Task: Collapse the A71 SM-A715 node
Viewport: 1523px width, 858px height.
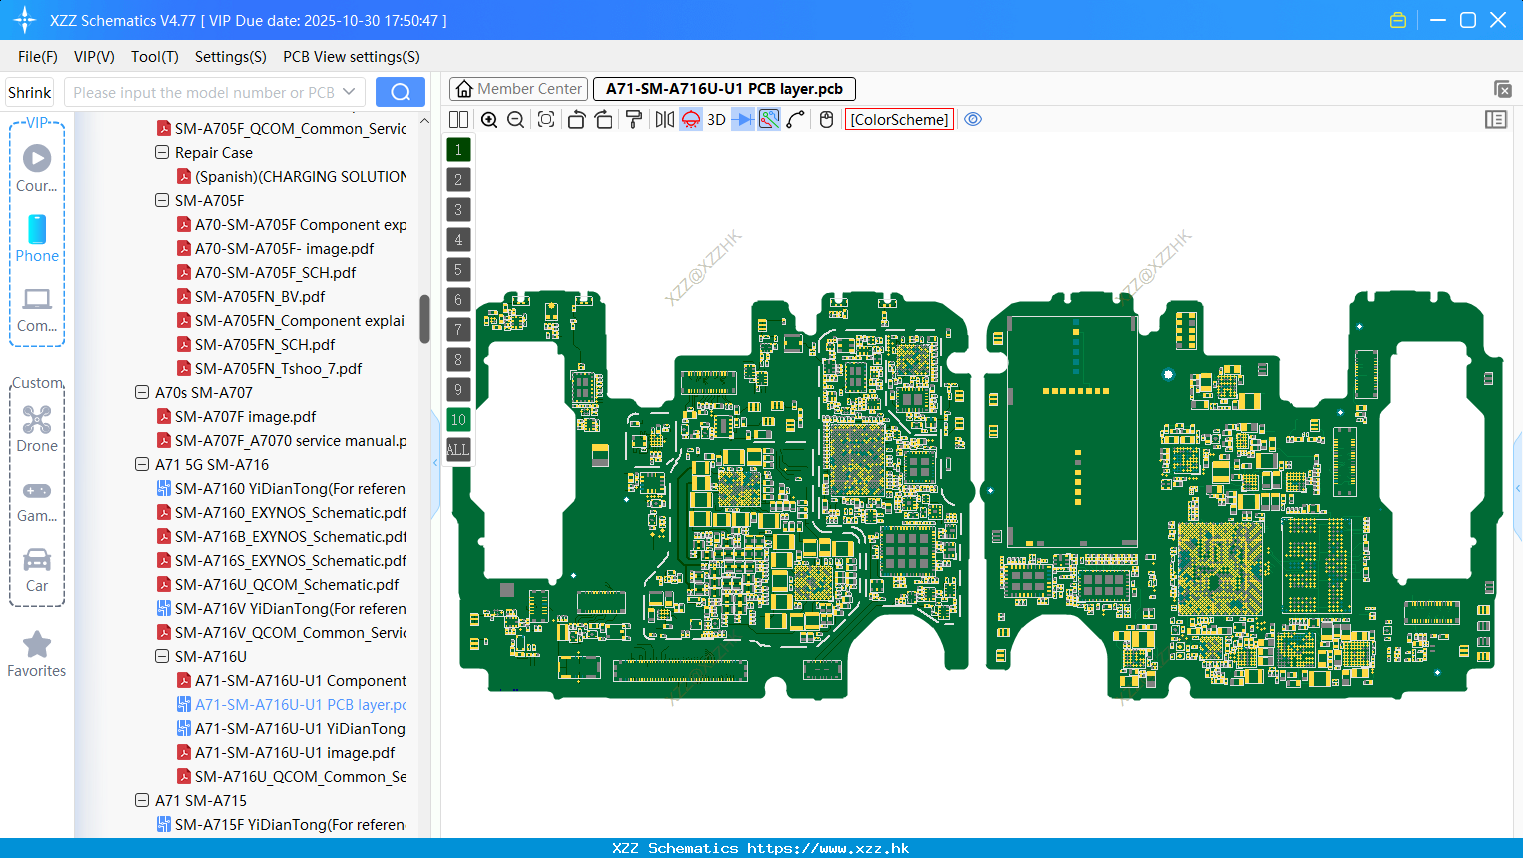Action: (x=142, y=801)
